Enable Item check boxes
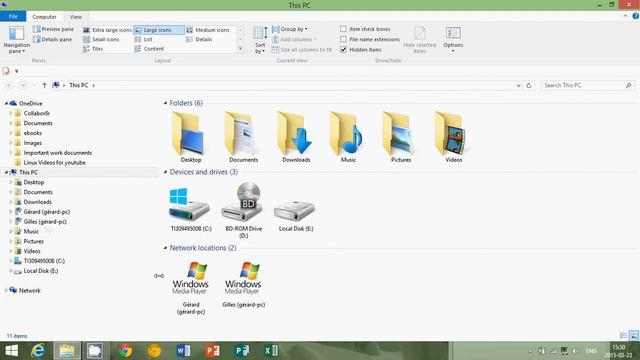This screenshot has height=360, width=640. point(343,29)
